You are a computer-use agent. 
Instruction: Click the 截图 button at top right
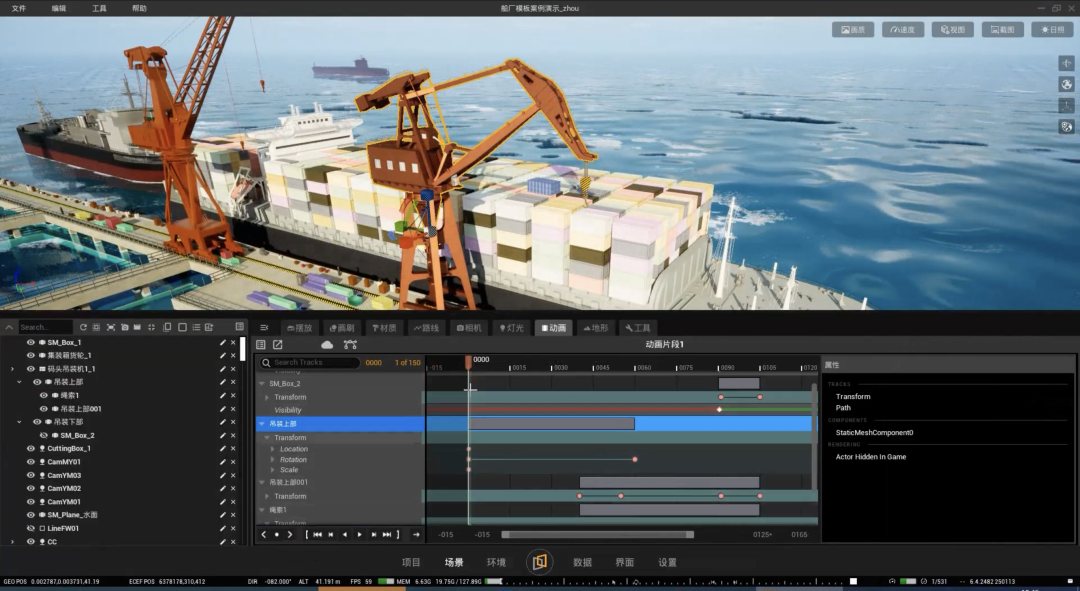(1002, 30)
